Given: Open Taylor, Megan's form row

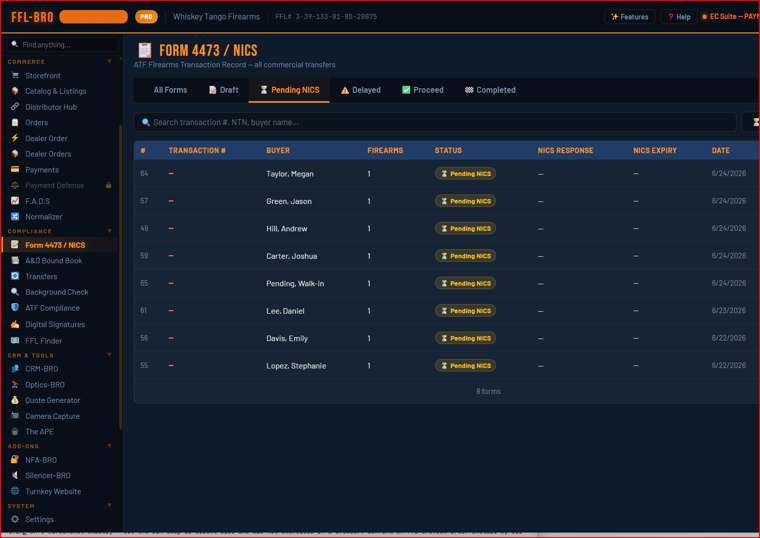Looking at the screenshot, I should point(446,174).
